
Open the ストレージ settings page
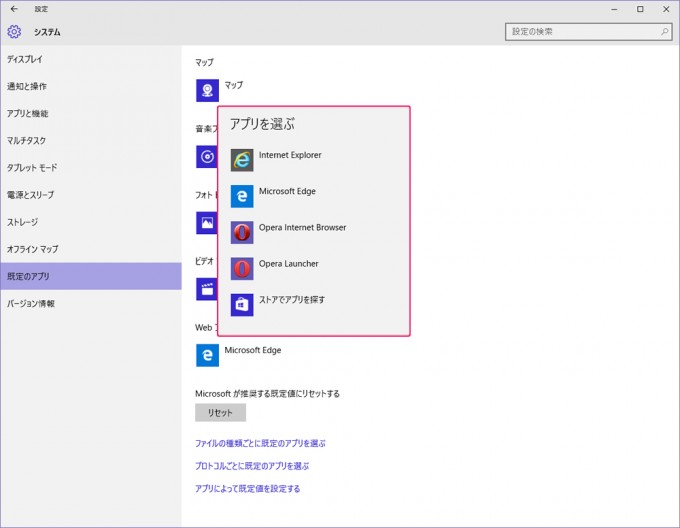click(91, 222)
